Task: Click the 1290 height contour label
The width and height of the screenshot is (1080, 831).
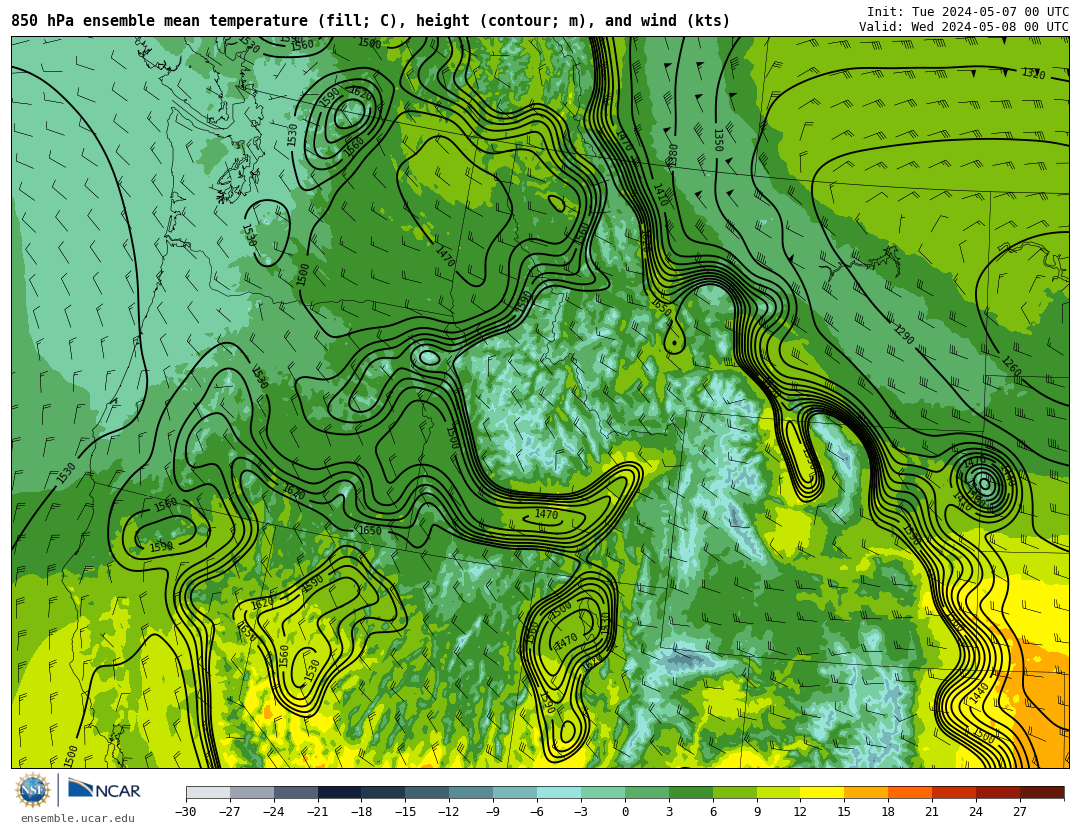Action: coord(904,334)
